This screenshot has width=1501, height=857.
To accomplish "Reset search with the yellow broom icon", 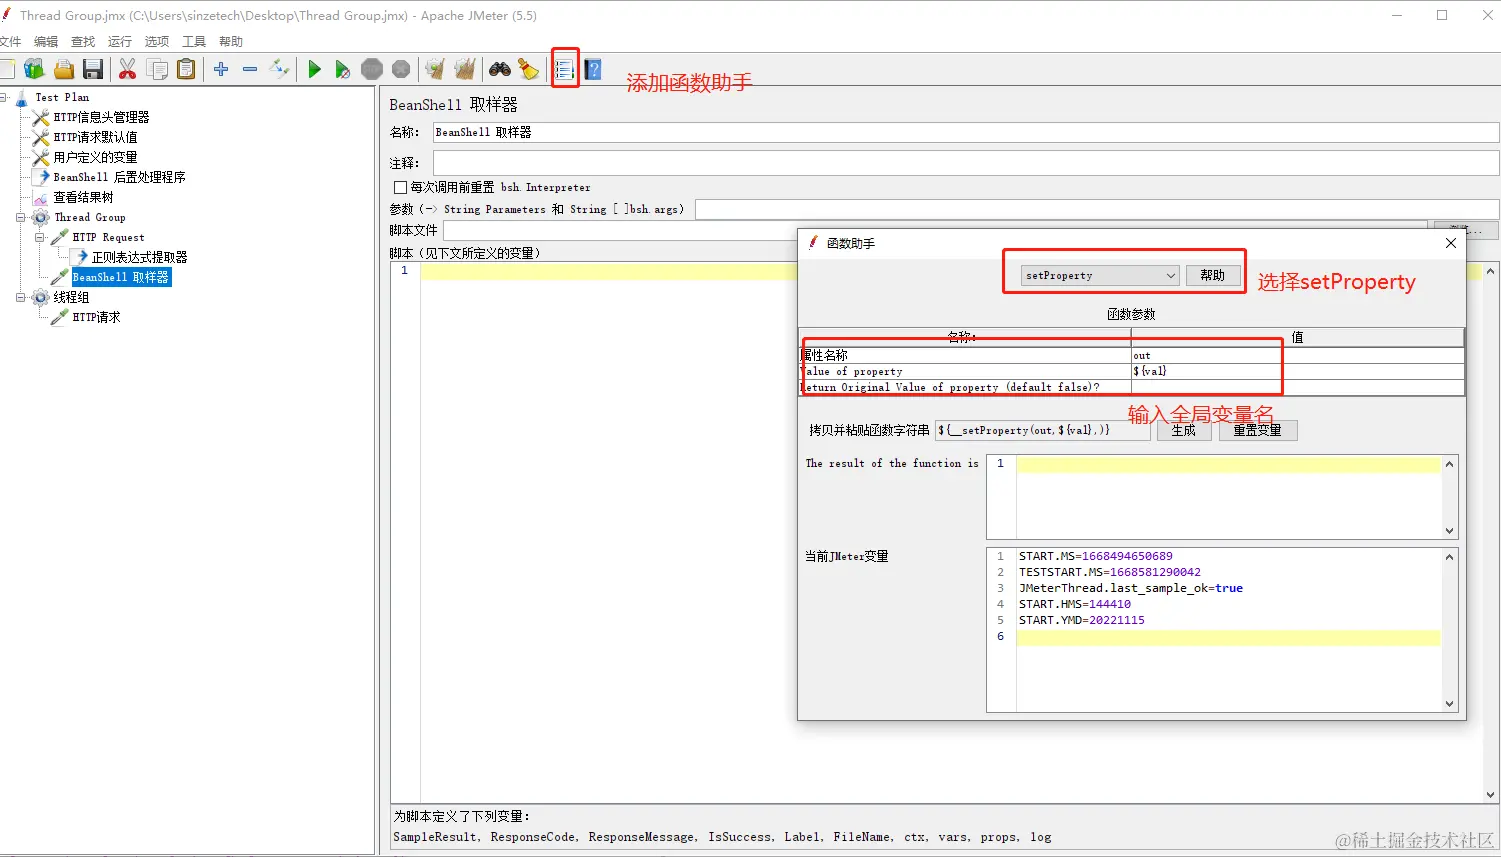I will coord(528,69).
